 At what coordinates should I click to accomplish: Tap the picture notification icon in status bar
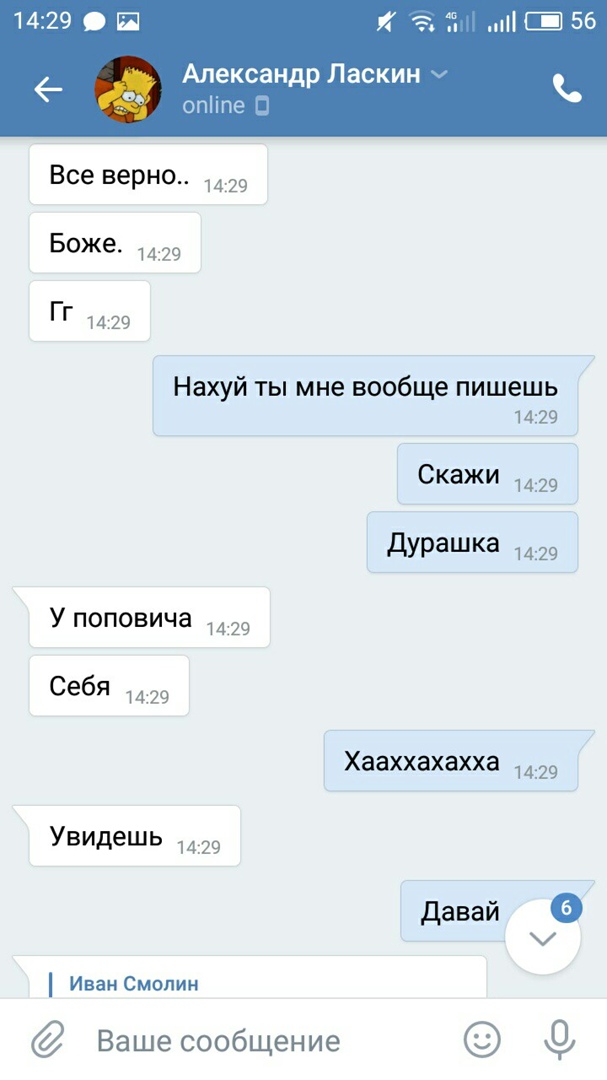coord(128,21)
